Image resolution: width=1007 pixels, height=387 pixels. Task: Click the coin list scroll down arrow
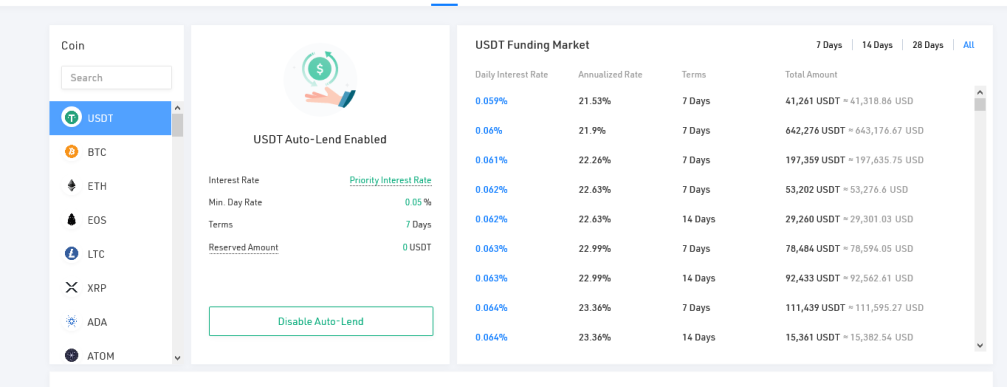178,358
